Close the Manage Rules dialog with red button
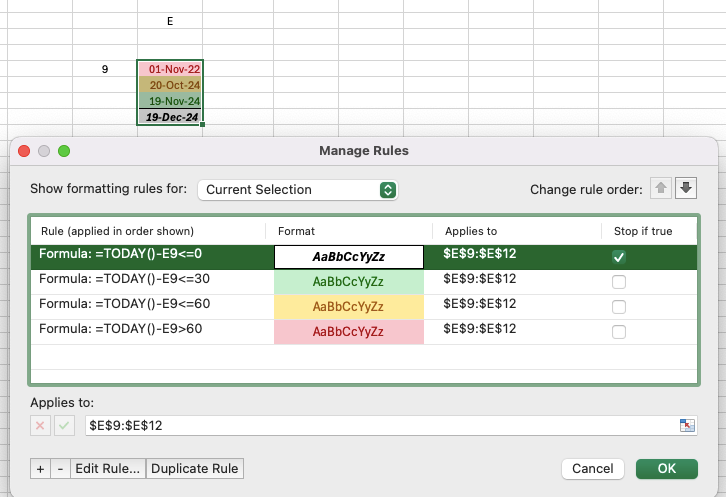This screenshot has height=497, width=726. [x=24, y=151]
